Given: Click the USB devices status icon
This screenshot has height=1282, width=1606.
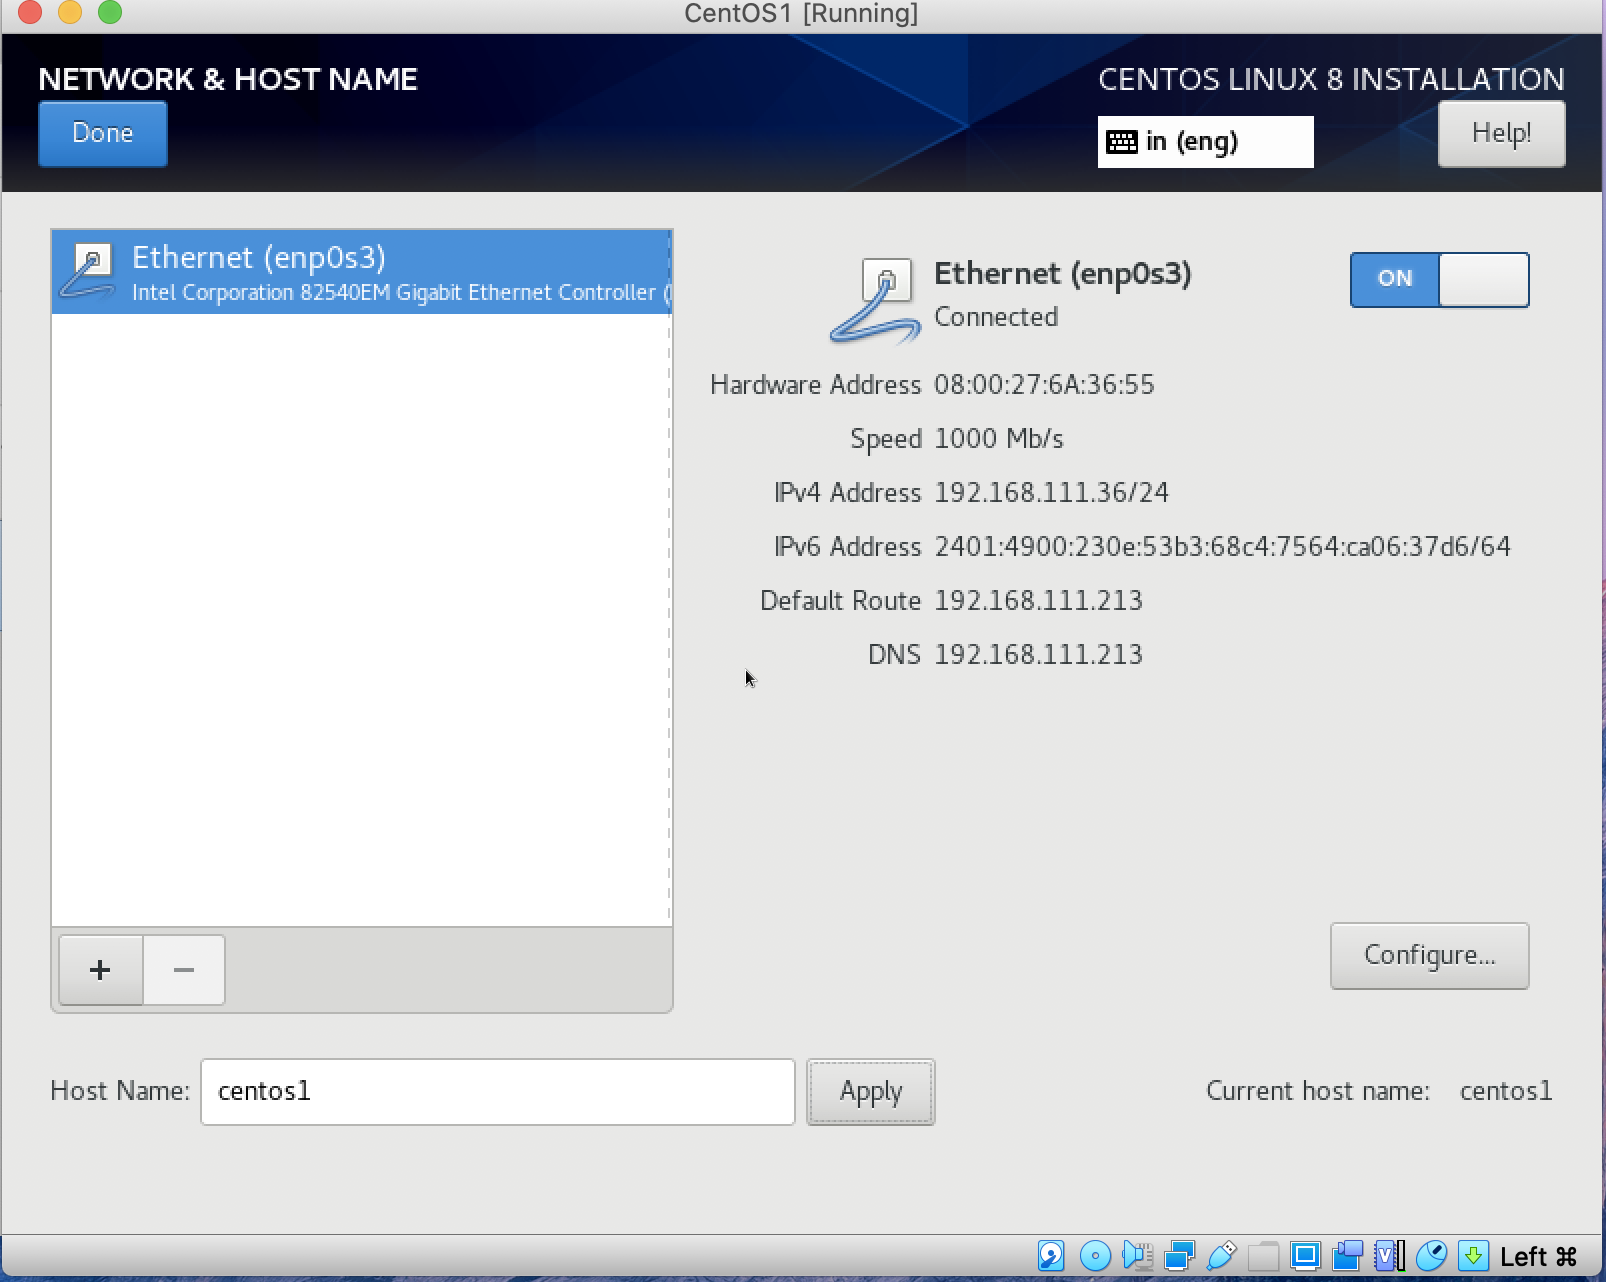Looking at the screenshot, I should pyautogui.click(x=1221, y=1255).
